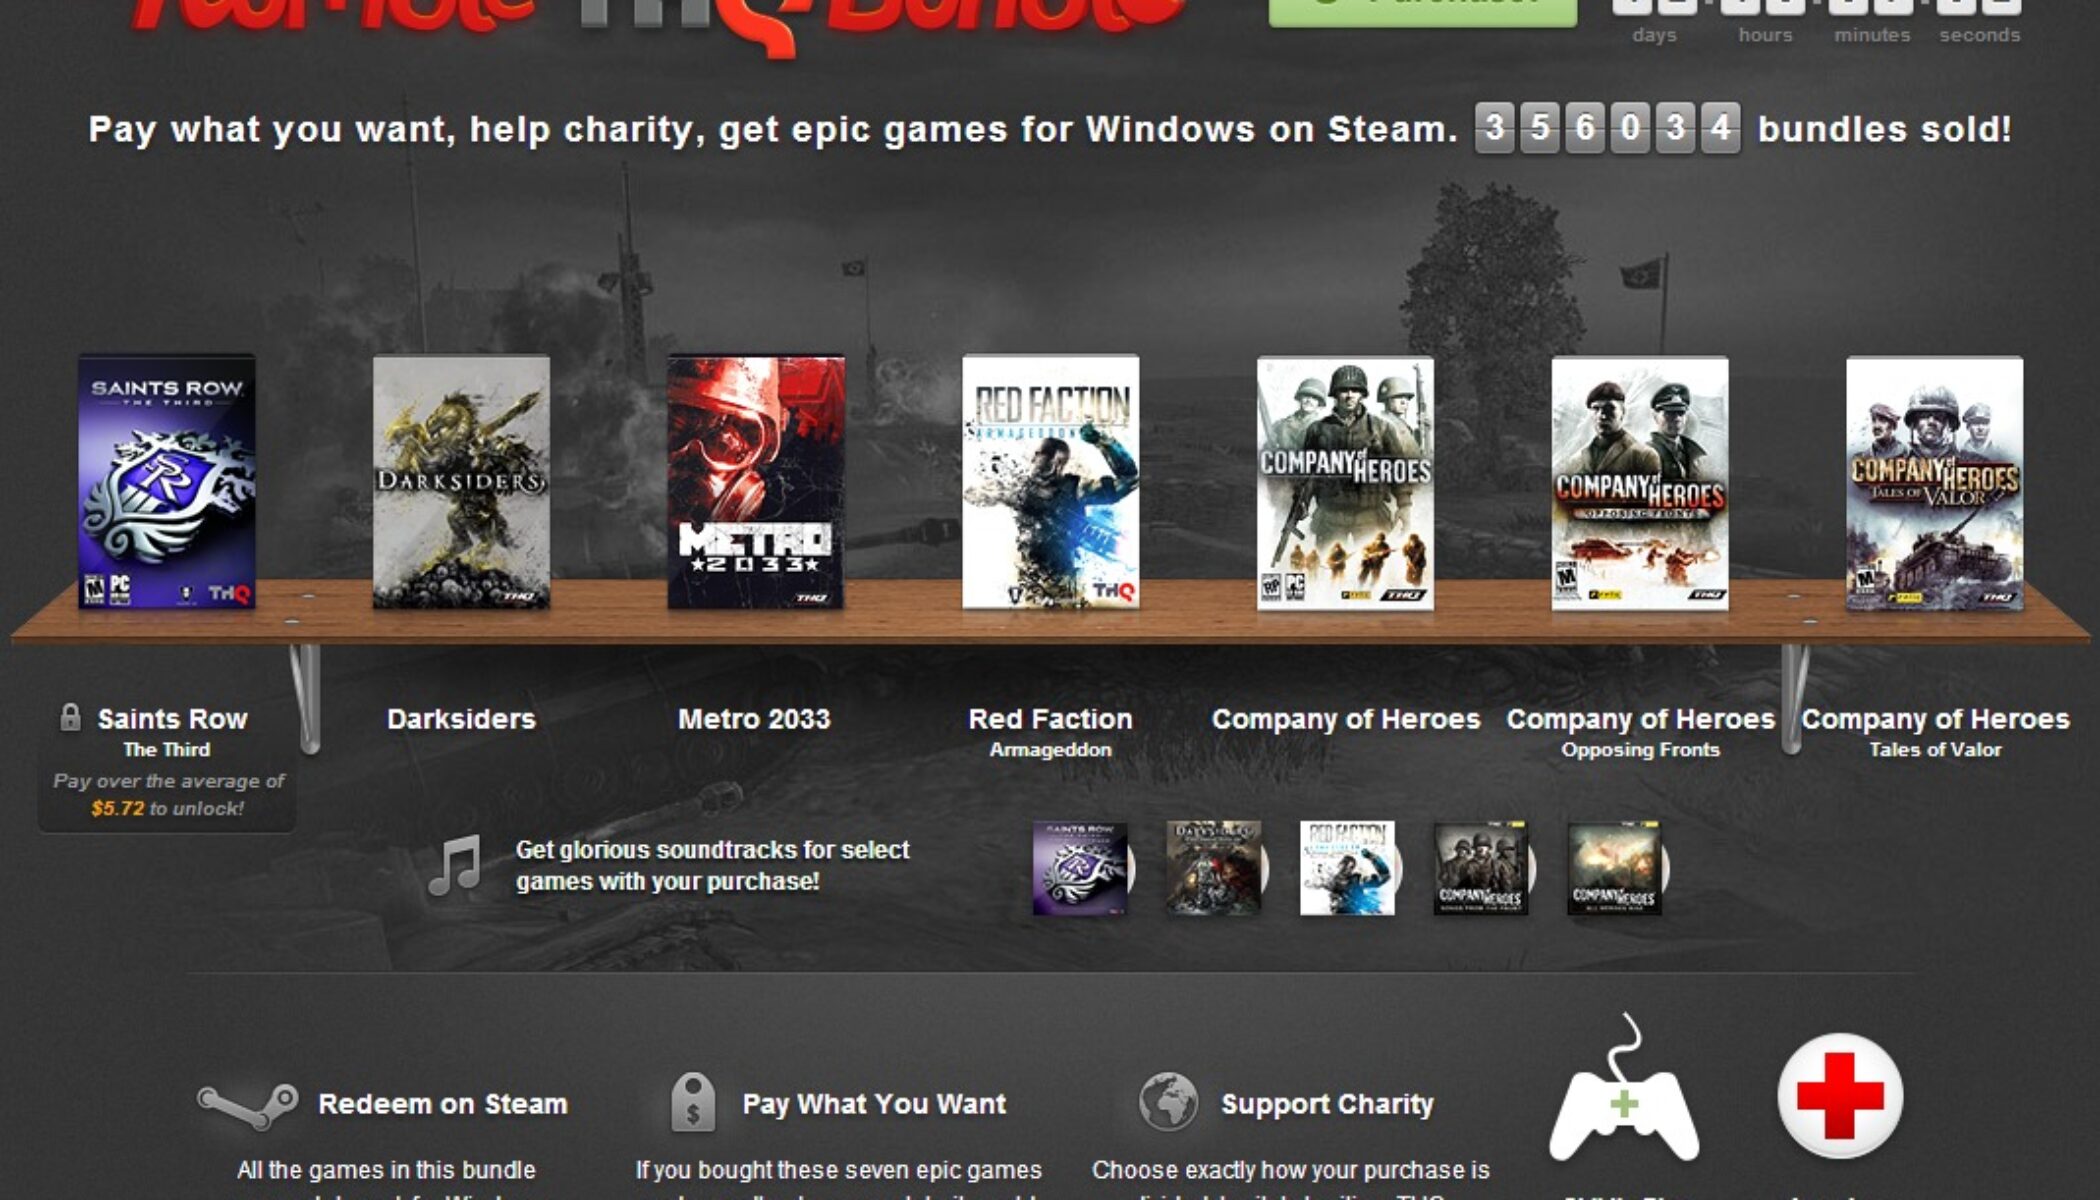This screenshot has width=2100, height=1200.
Task: Select the Metro 2033 box cover
Action: tap(756, 482)
